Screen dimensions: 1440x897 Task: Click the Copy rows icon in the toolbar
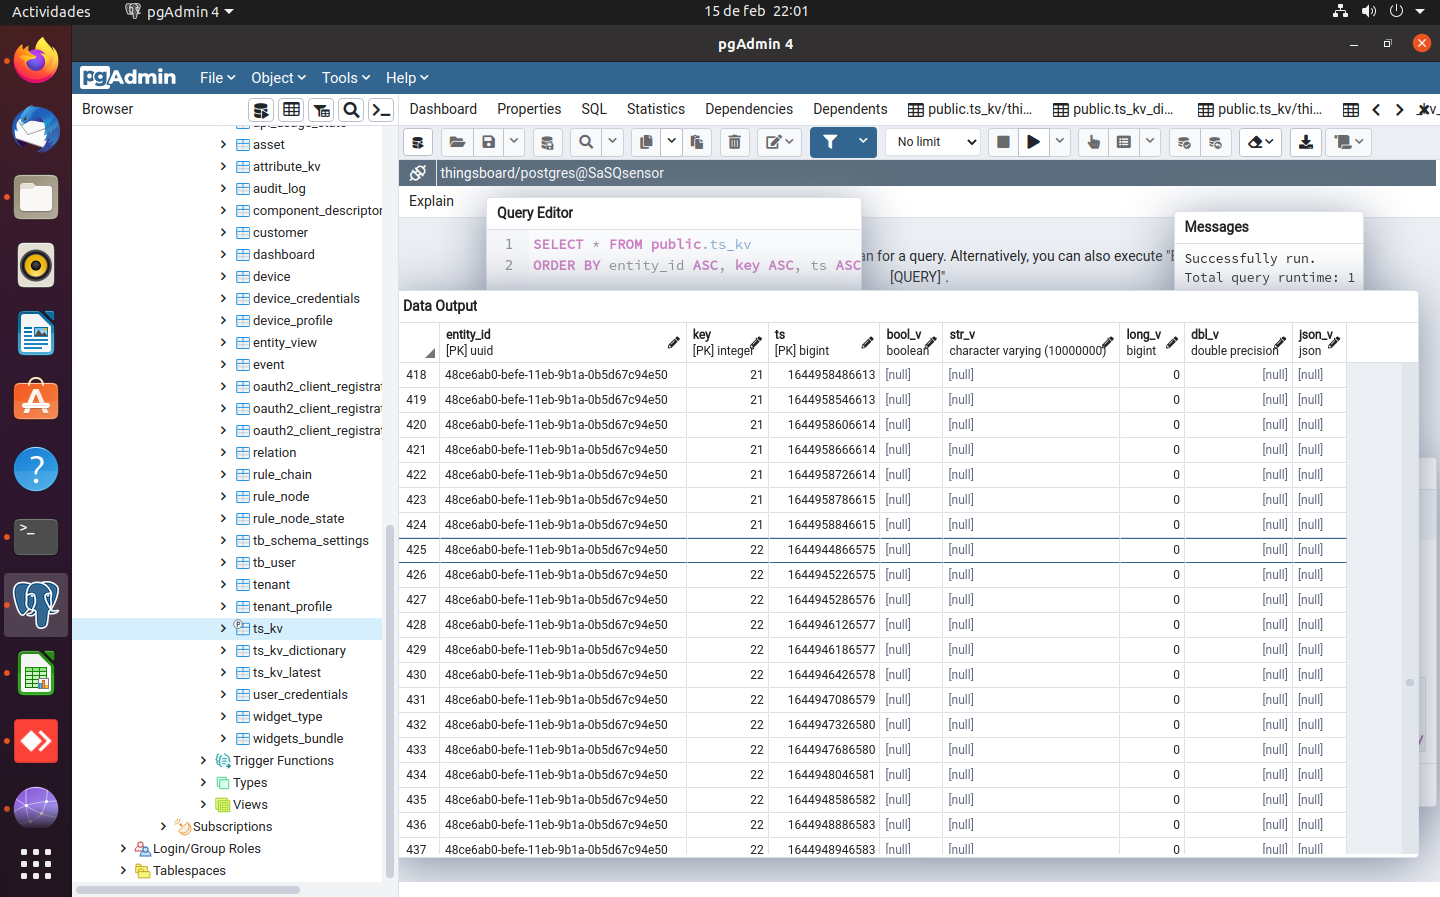(x=645, y=141)
